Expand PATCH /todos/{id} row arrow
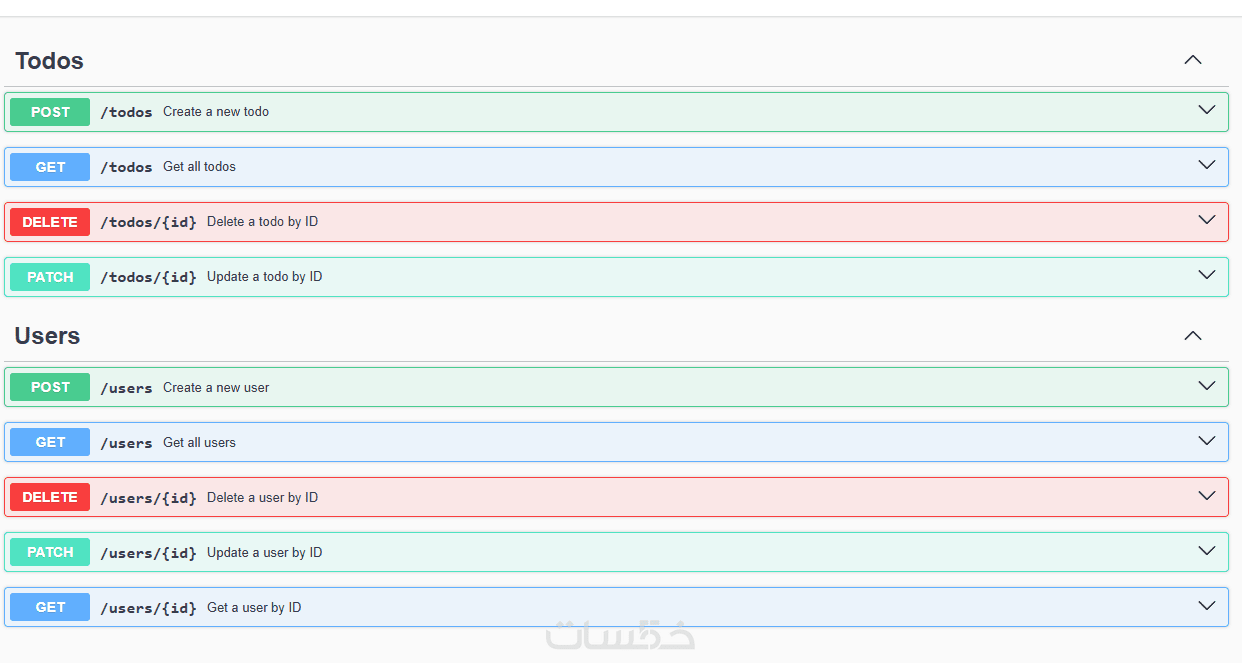This screenshot has width=1242, height=663. [1207, 275]
